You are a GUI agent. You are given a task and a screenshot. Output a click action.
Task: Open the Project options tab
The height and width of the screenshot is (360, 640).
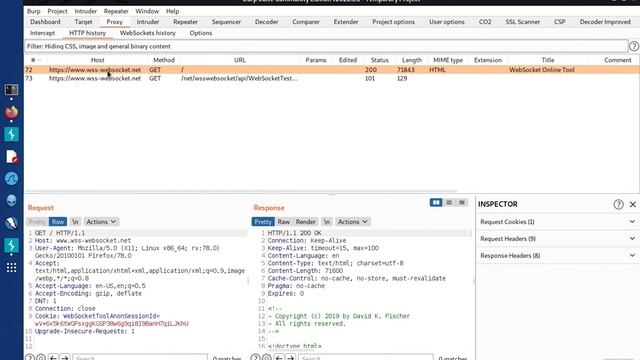tap(393, 22)
